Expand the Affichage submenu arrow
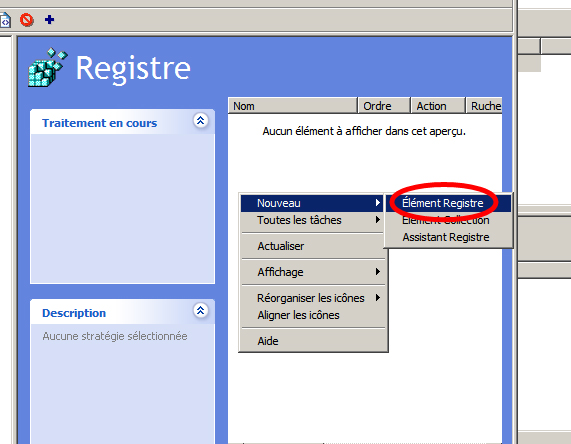Image resolution: width=571 pixels, height=444 pixels. pyautogui.click(x=378, y=272)
